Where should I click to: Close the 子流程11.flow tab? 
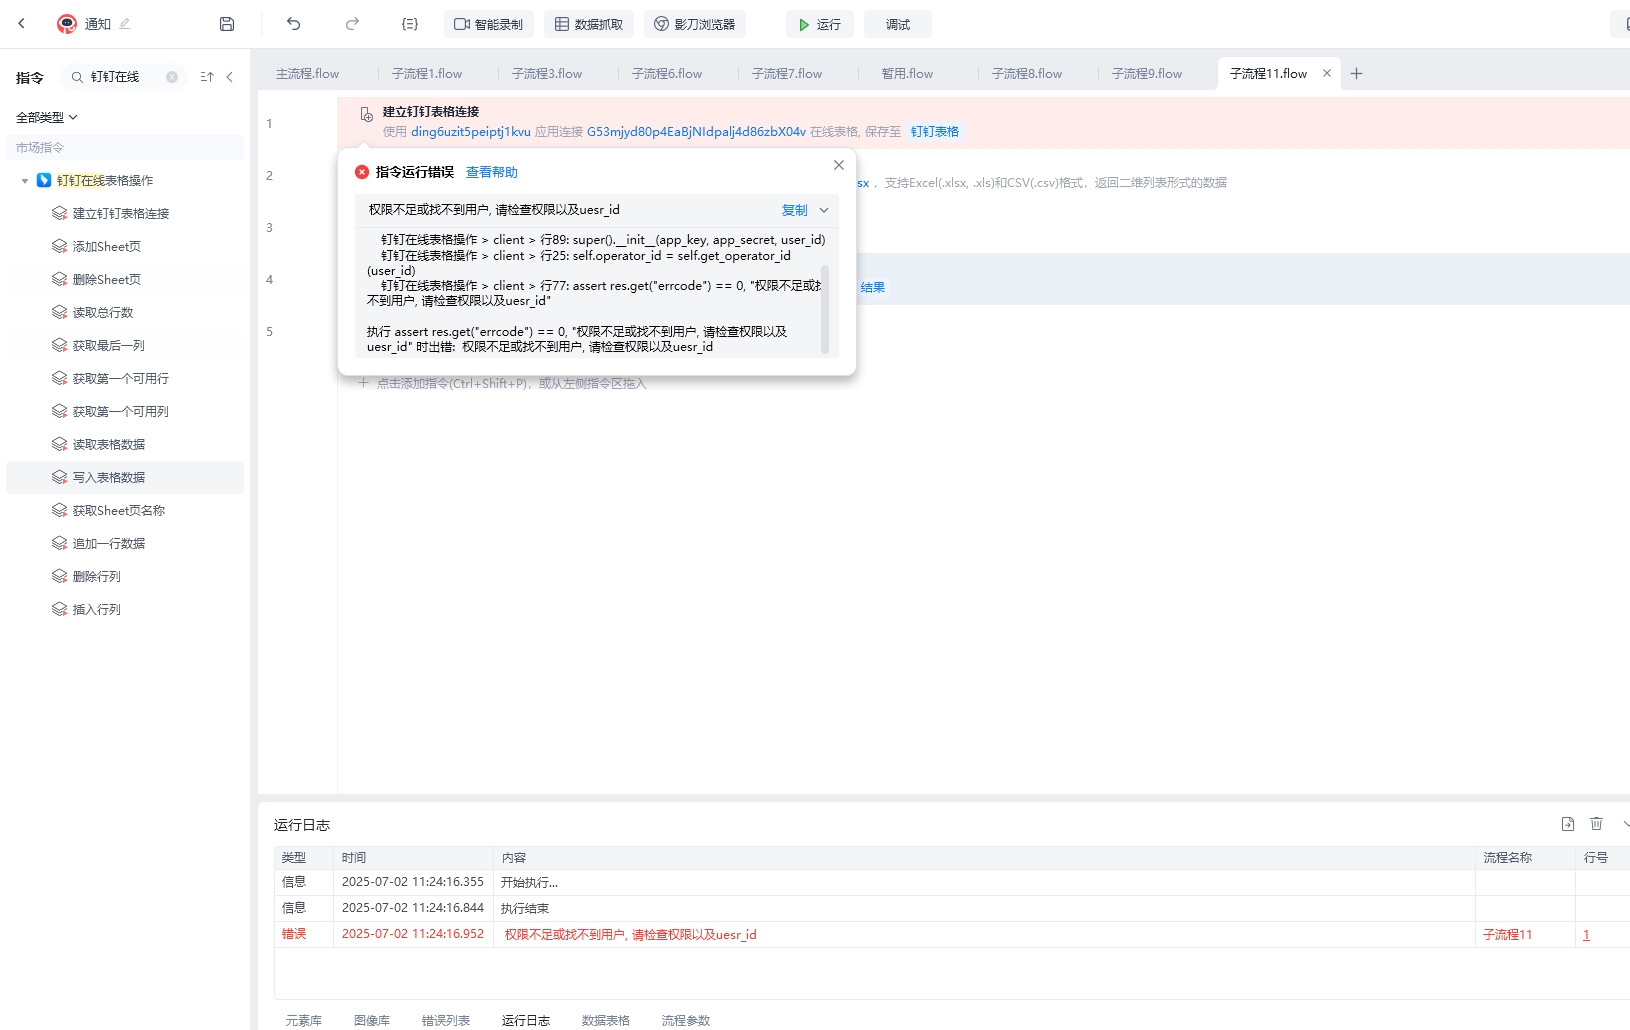click(x=1327, y=73)
